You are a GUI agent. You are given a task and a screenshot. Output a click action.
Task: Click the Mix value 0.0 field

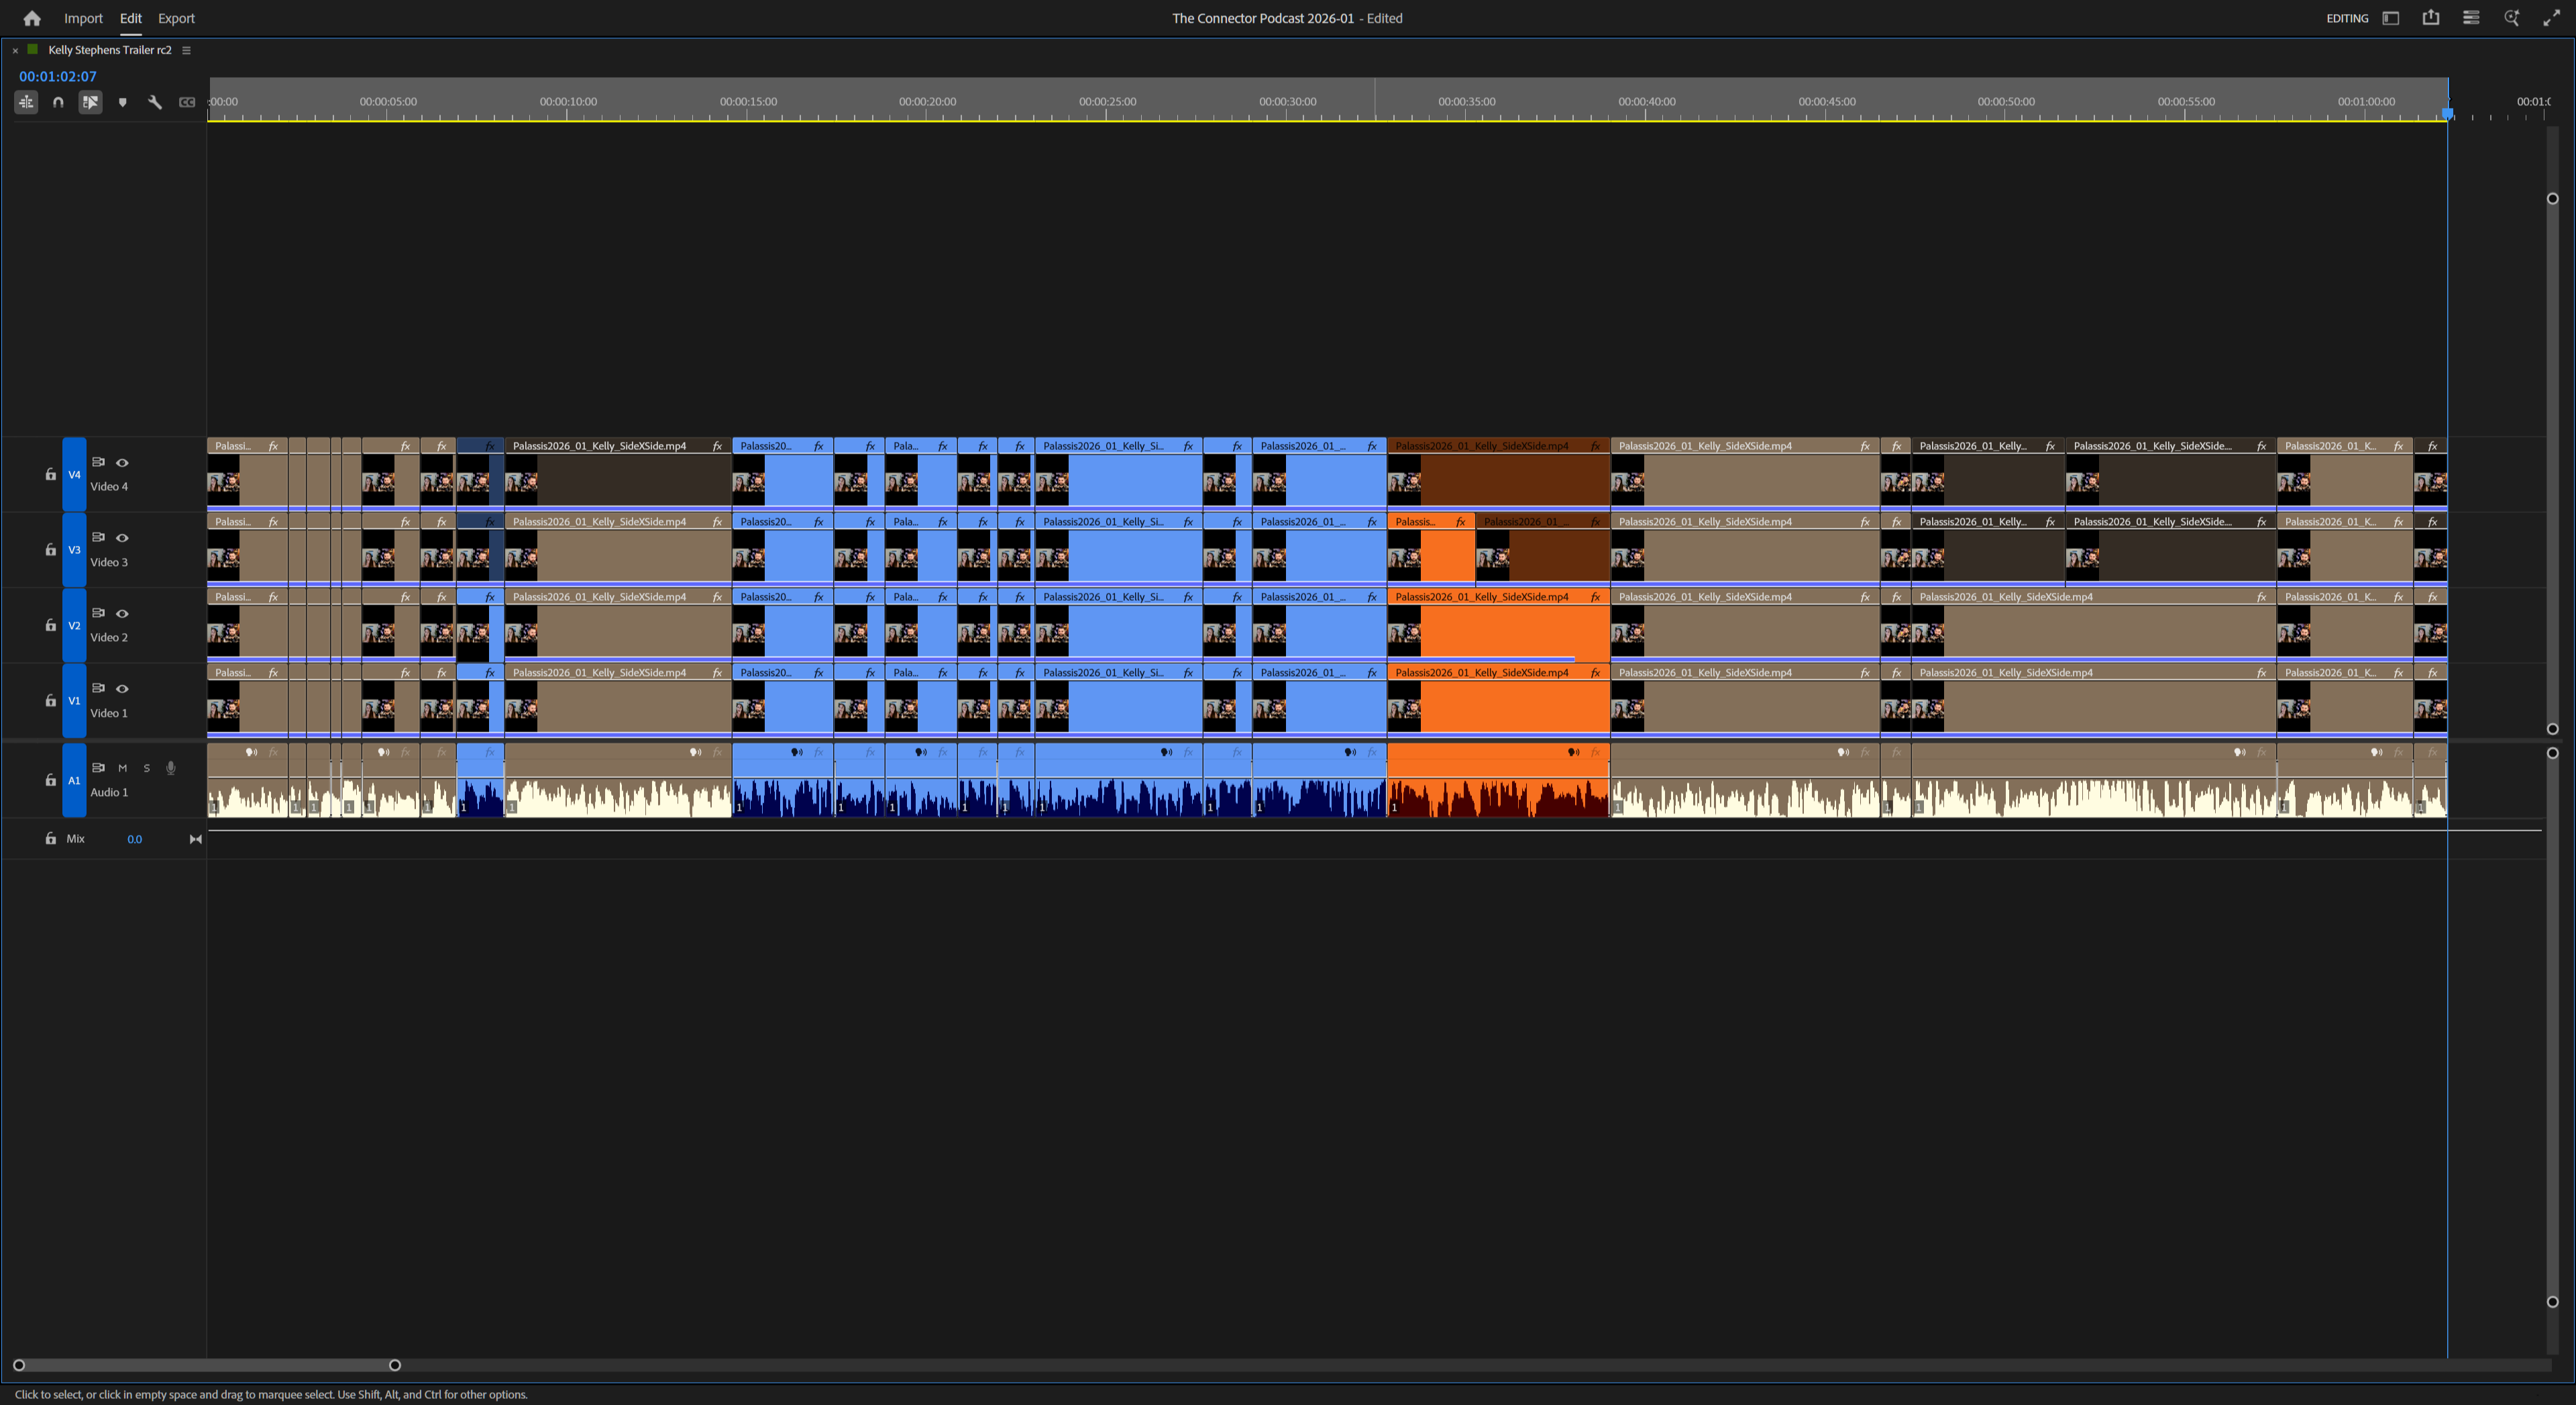tap(135, 839)
